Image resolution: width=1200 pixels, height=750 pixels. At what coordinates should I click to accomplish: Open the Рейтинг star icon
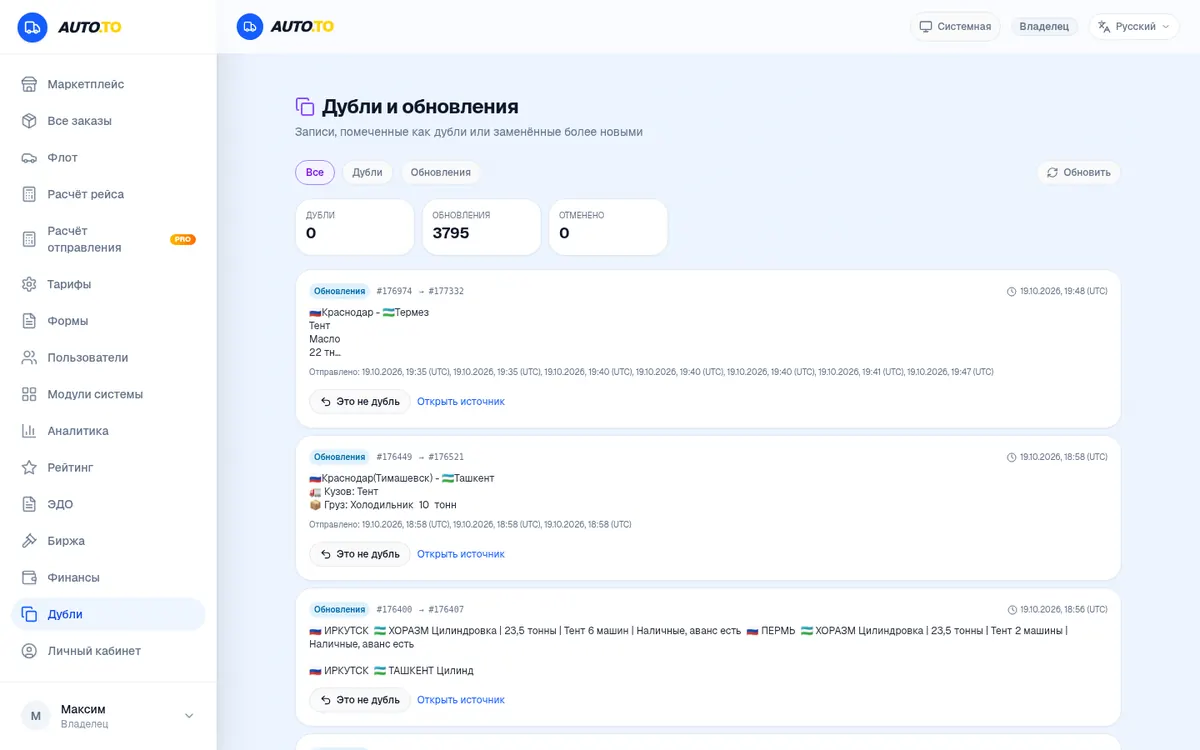[x=29, y=467]
